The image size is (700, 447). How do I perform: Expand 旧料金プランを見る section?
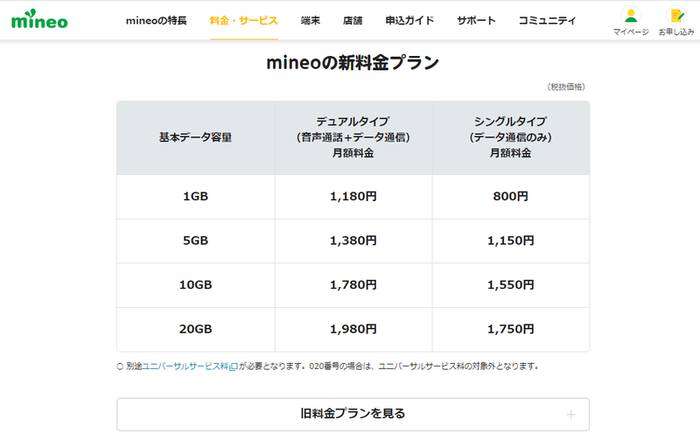(353, 414)
